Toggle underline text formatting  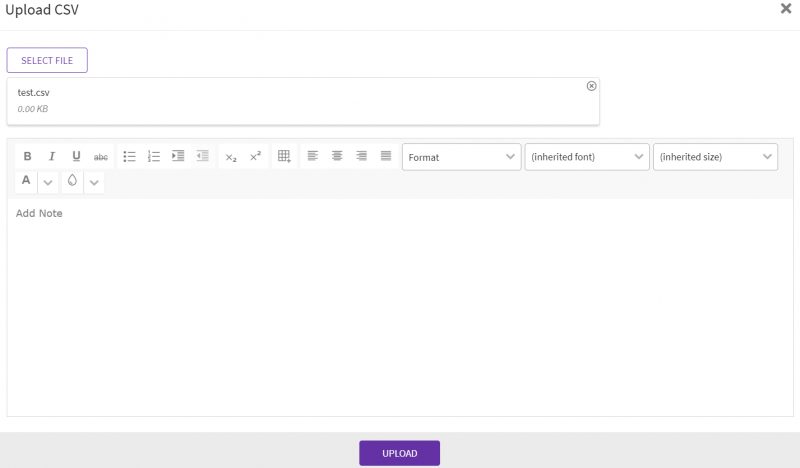pyautogui.click(x=76, y=156)
